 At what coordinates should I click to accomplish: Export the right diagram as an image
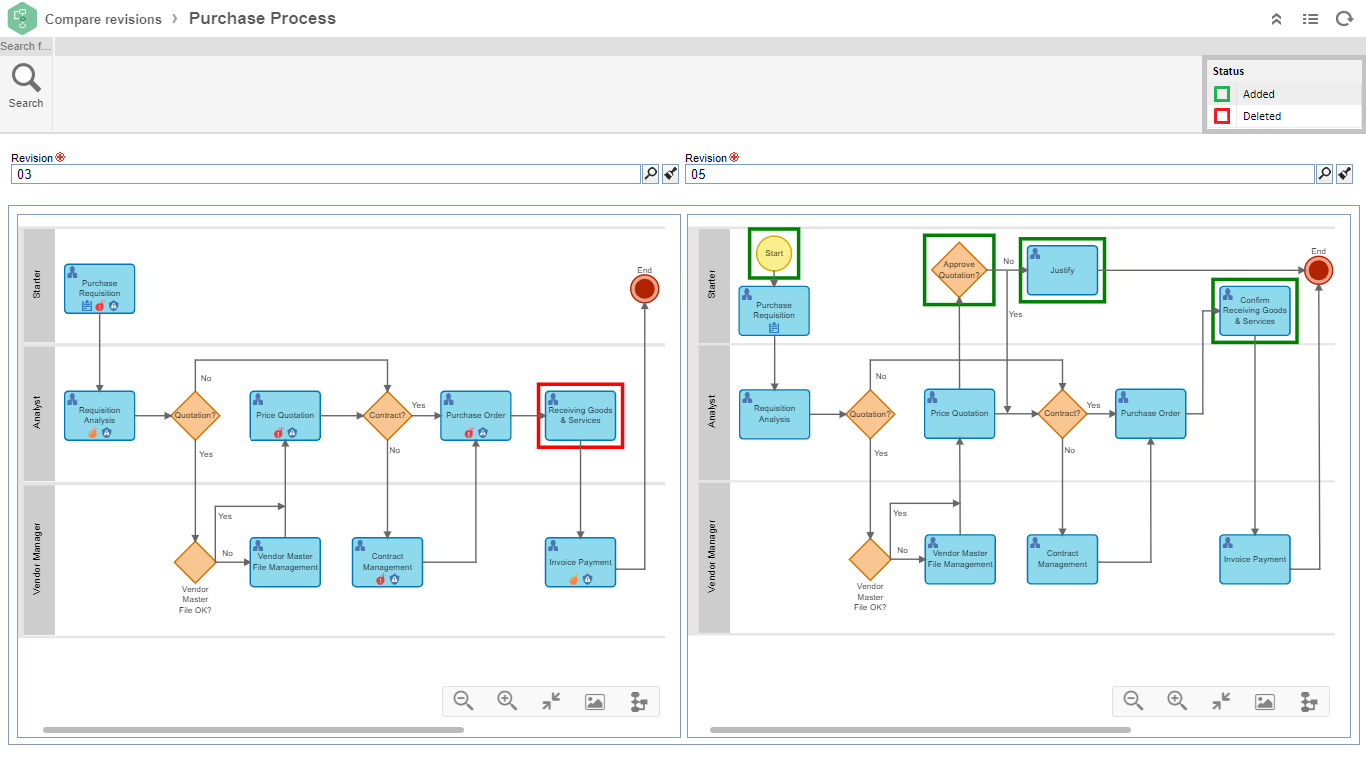coord(1265,701)
